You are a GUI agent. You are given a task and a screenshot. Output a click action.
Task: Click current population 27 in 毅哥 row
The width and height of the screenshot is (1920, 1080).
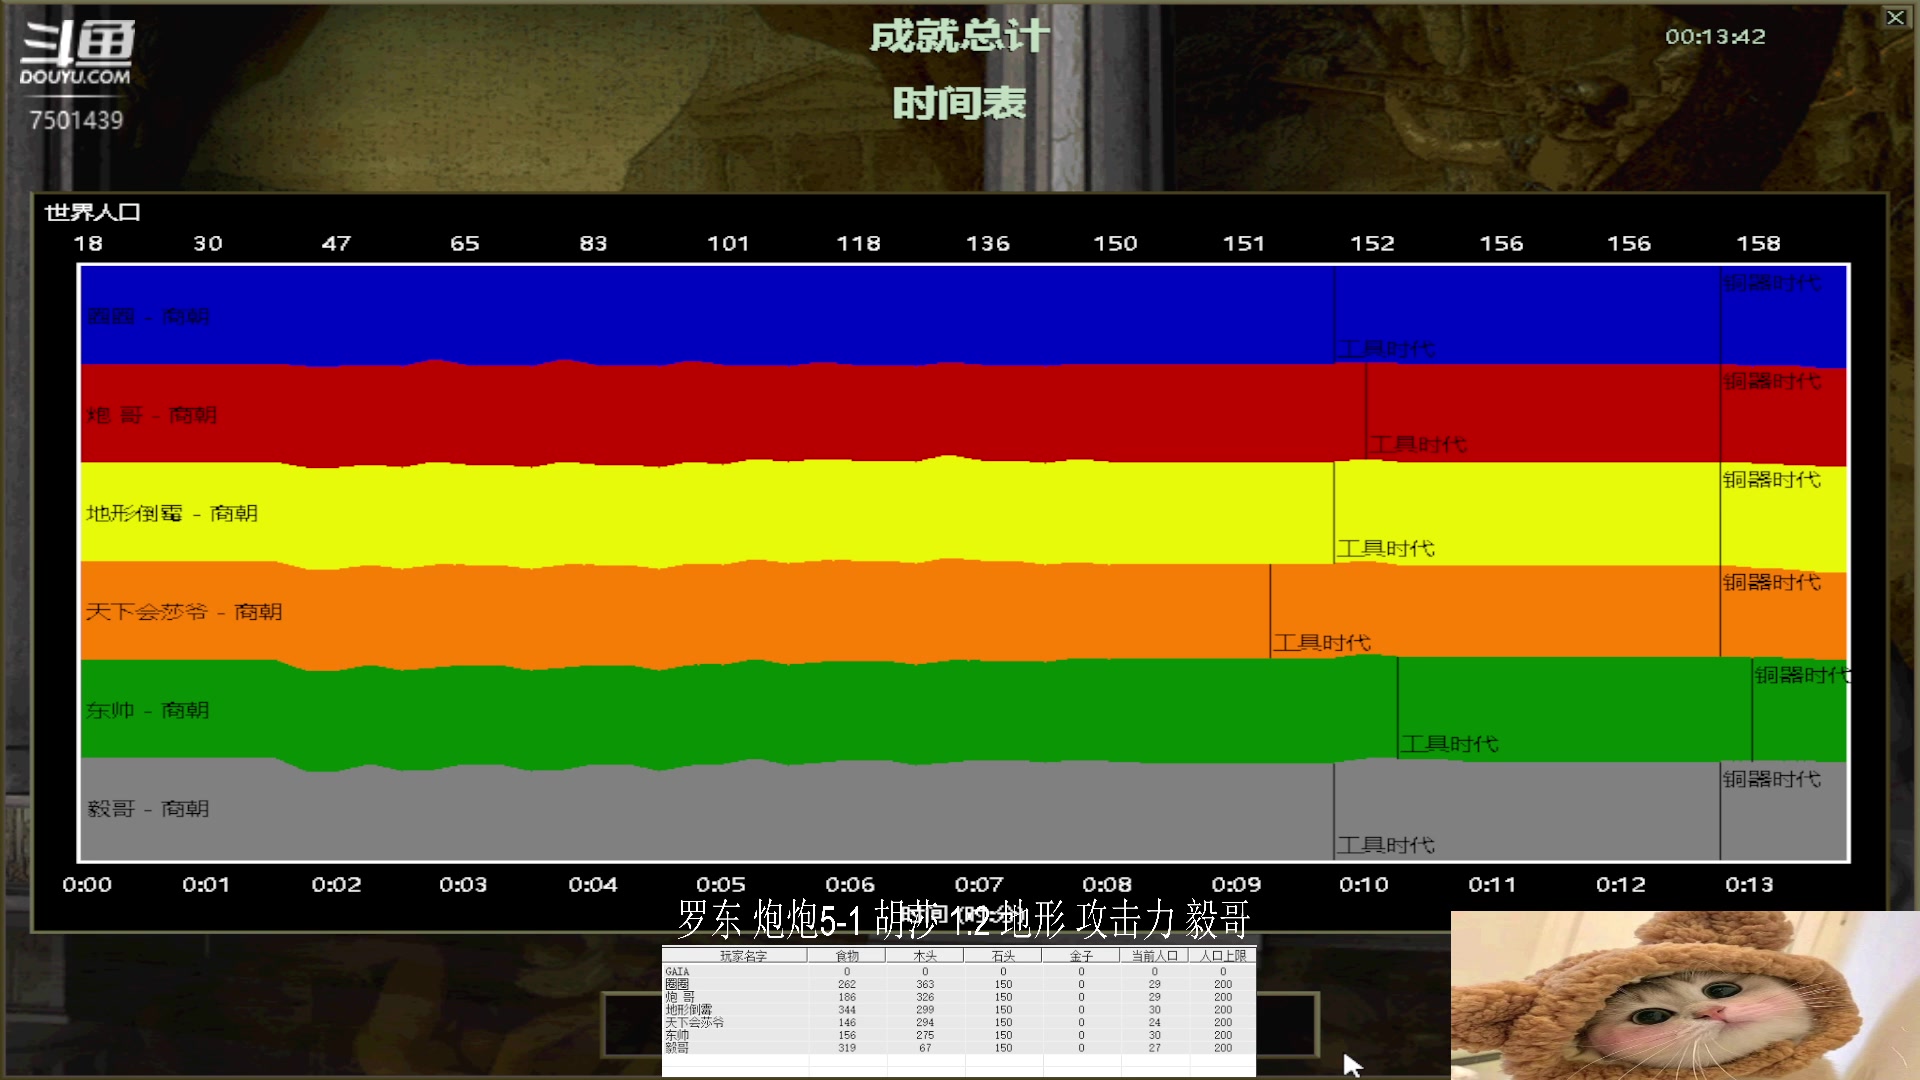tap(1155, 1048)
